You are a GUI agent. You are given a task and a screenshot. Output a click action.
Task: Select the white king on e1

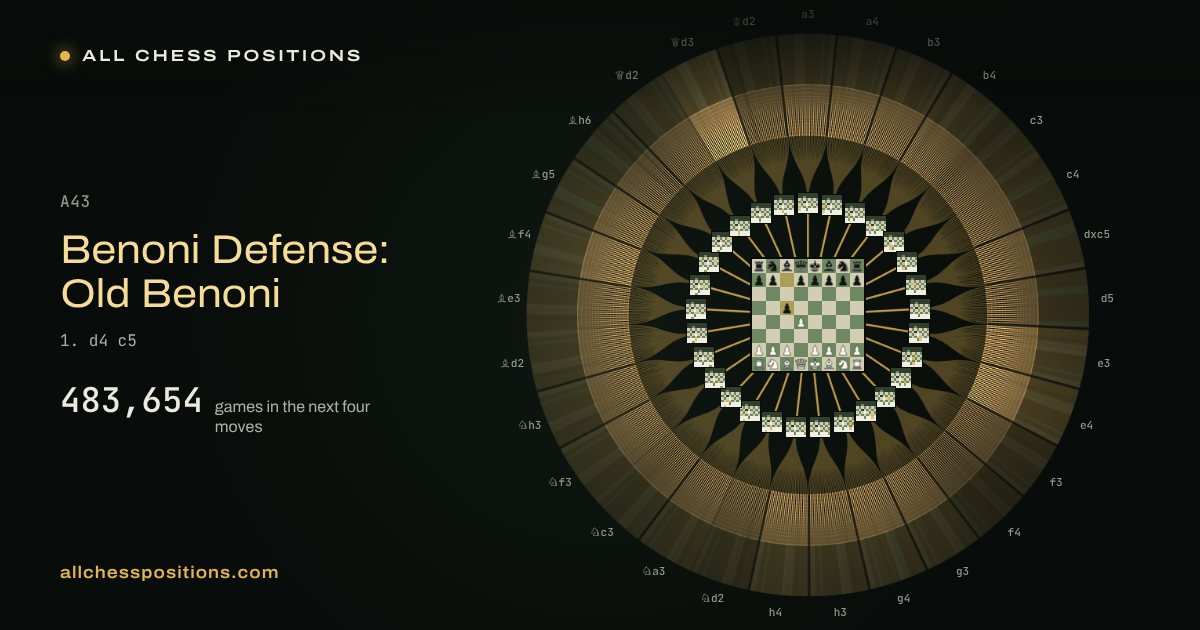[x=815, y=364]
